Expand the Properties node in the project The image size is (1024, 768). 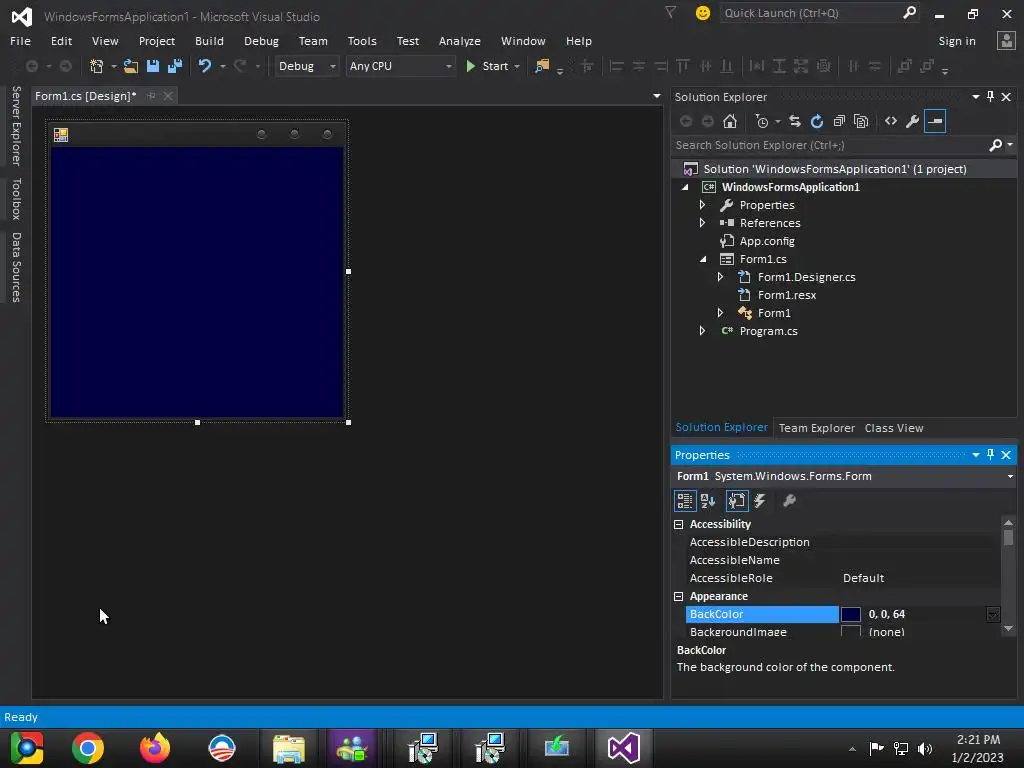tap(703, 205)
